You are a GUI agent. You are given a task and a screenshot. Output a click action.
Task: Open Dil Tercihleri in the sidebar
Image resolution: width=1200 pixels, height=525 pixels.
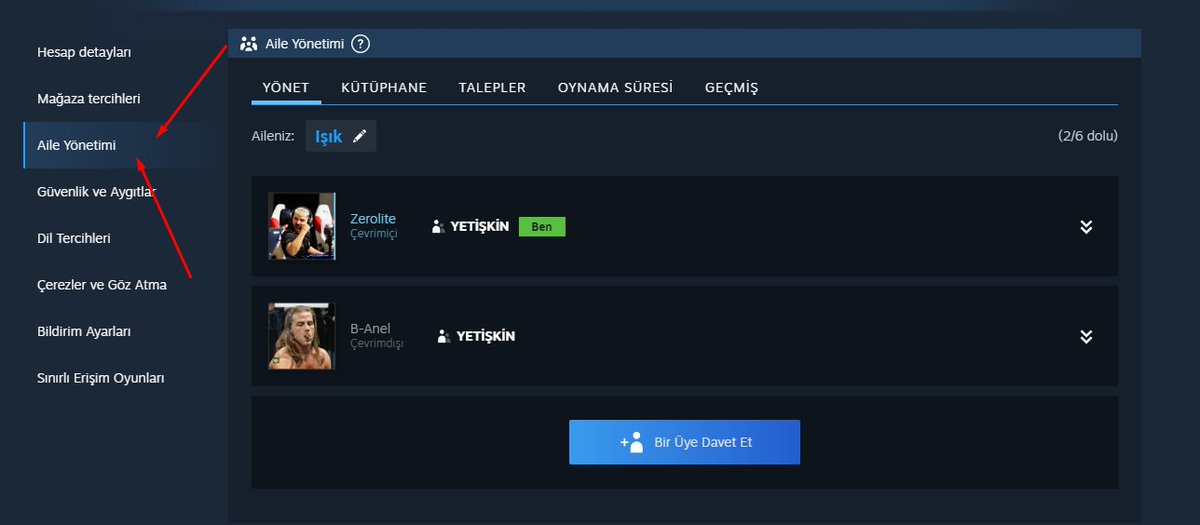tap(73, 239)
